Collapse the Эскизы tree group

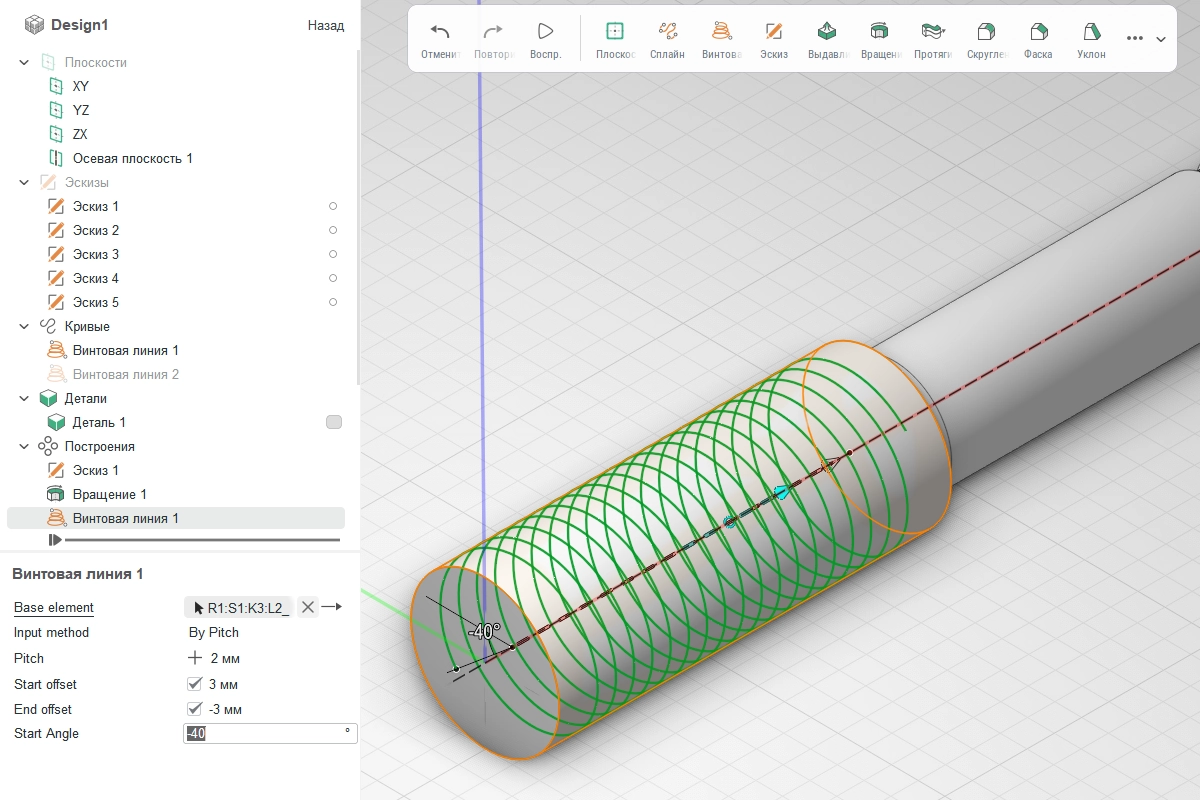point(25,182)
